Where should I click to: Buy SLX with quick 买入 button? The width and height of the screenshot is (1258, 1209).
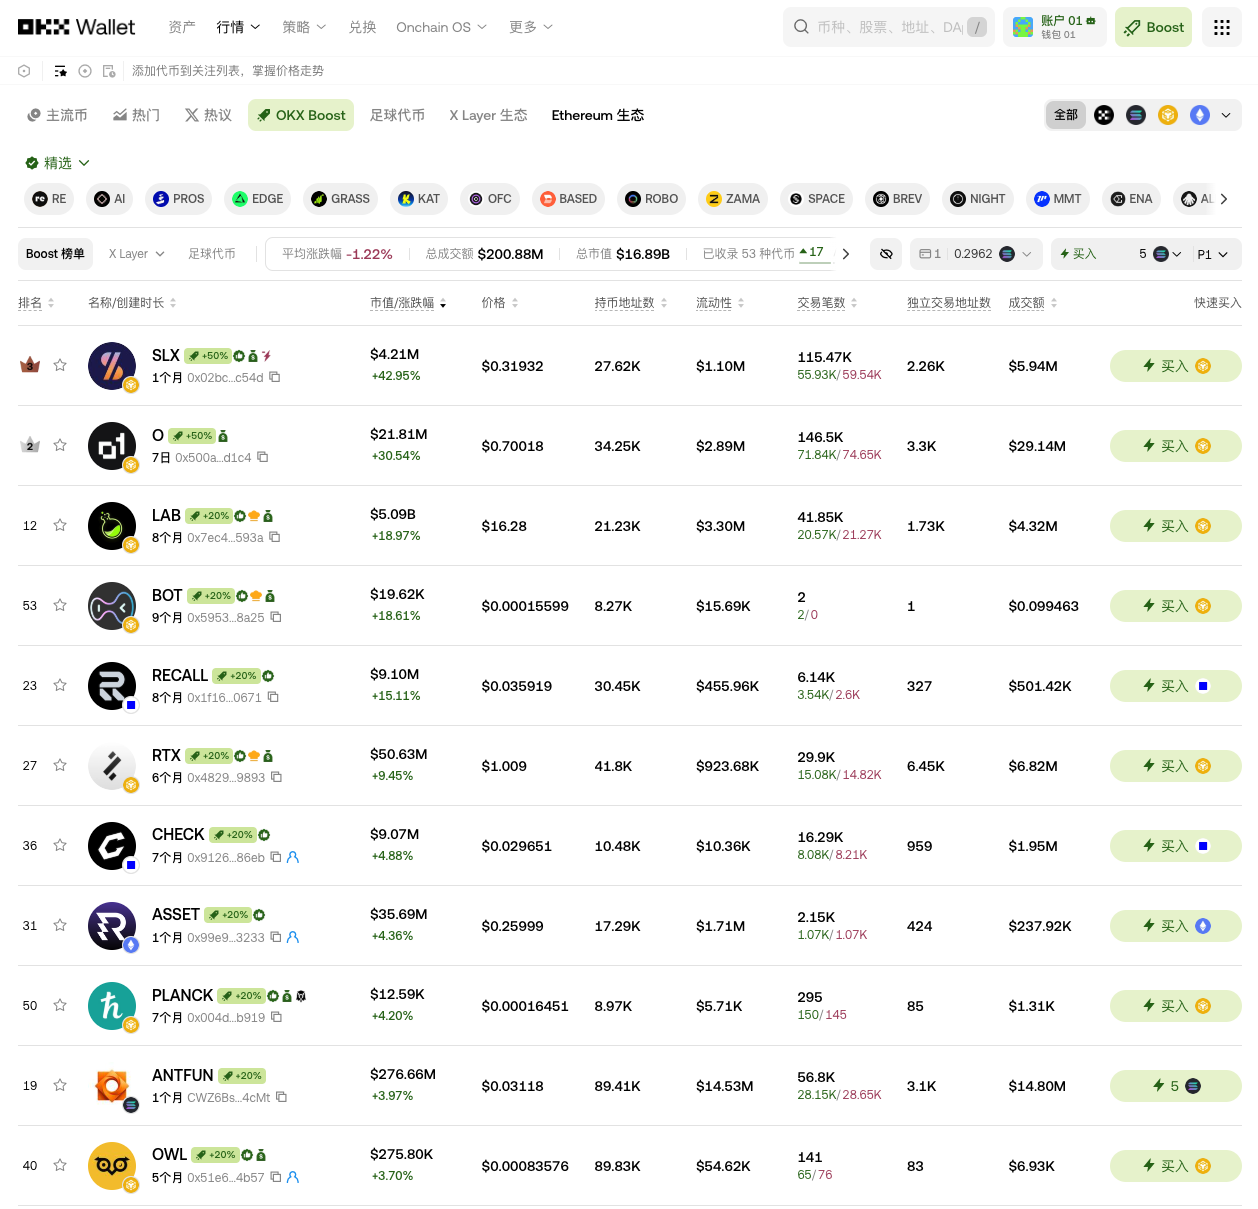(x=1176, y=366)
